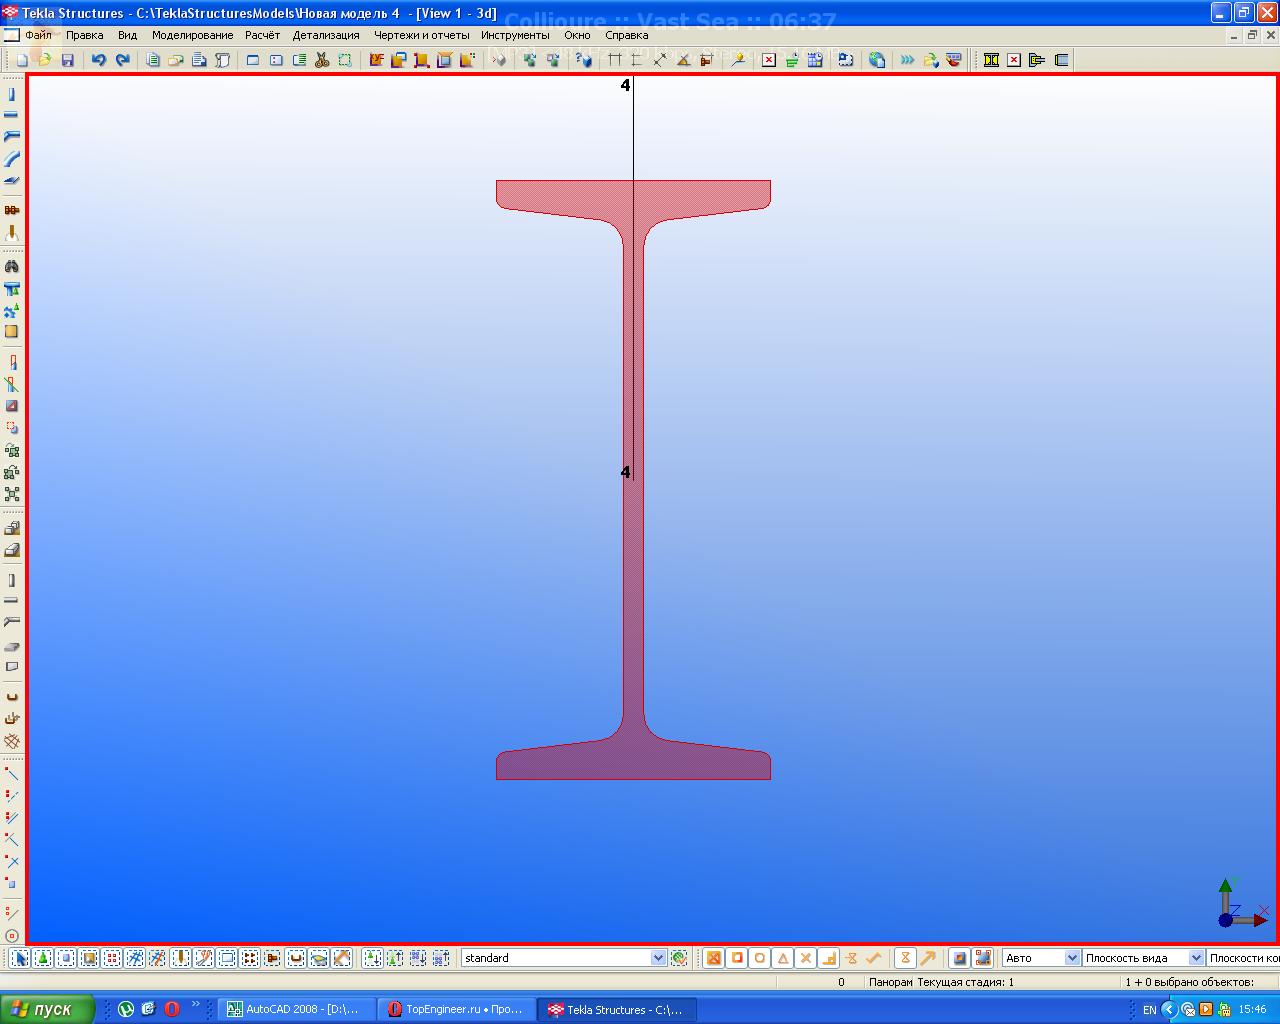Screen dimensions: 1280x1024
Task: Click the Undo arrow in toolbar
Action: click(x=98, y=60)
